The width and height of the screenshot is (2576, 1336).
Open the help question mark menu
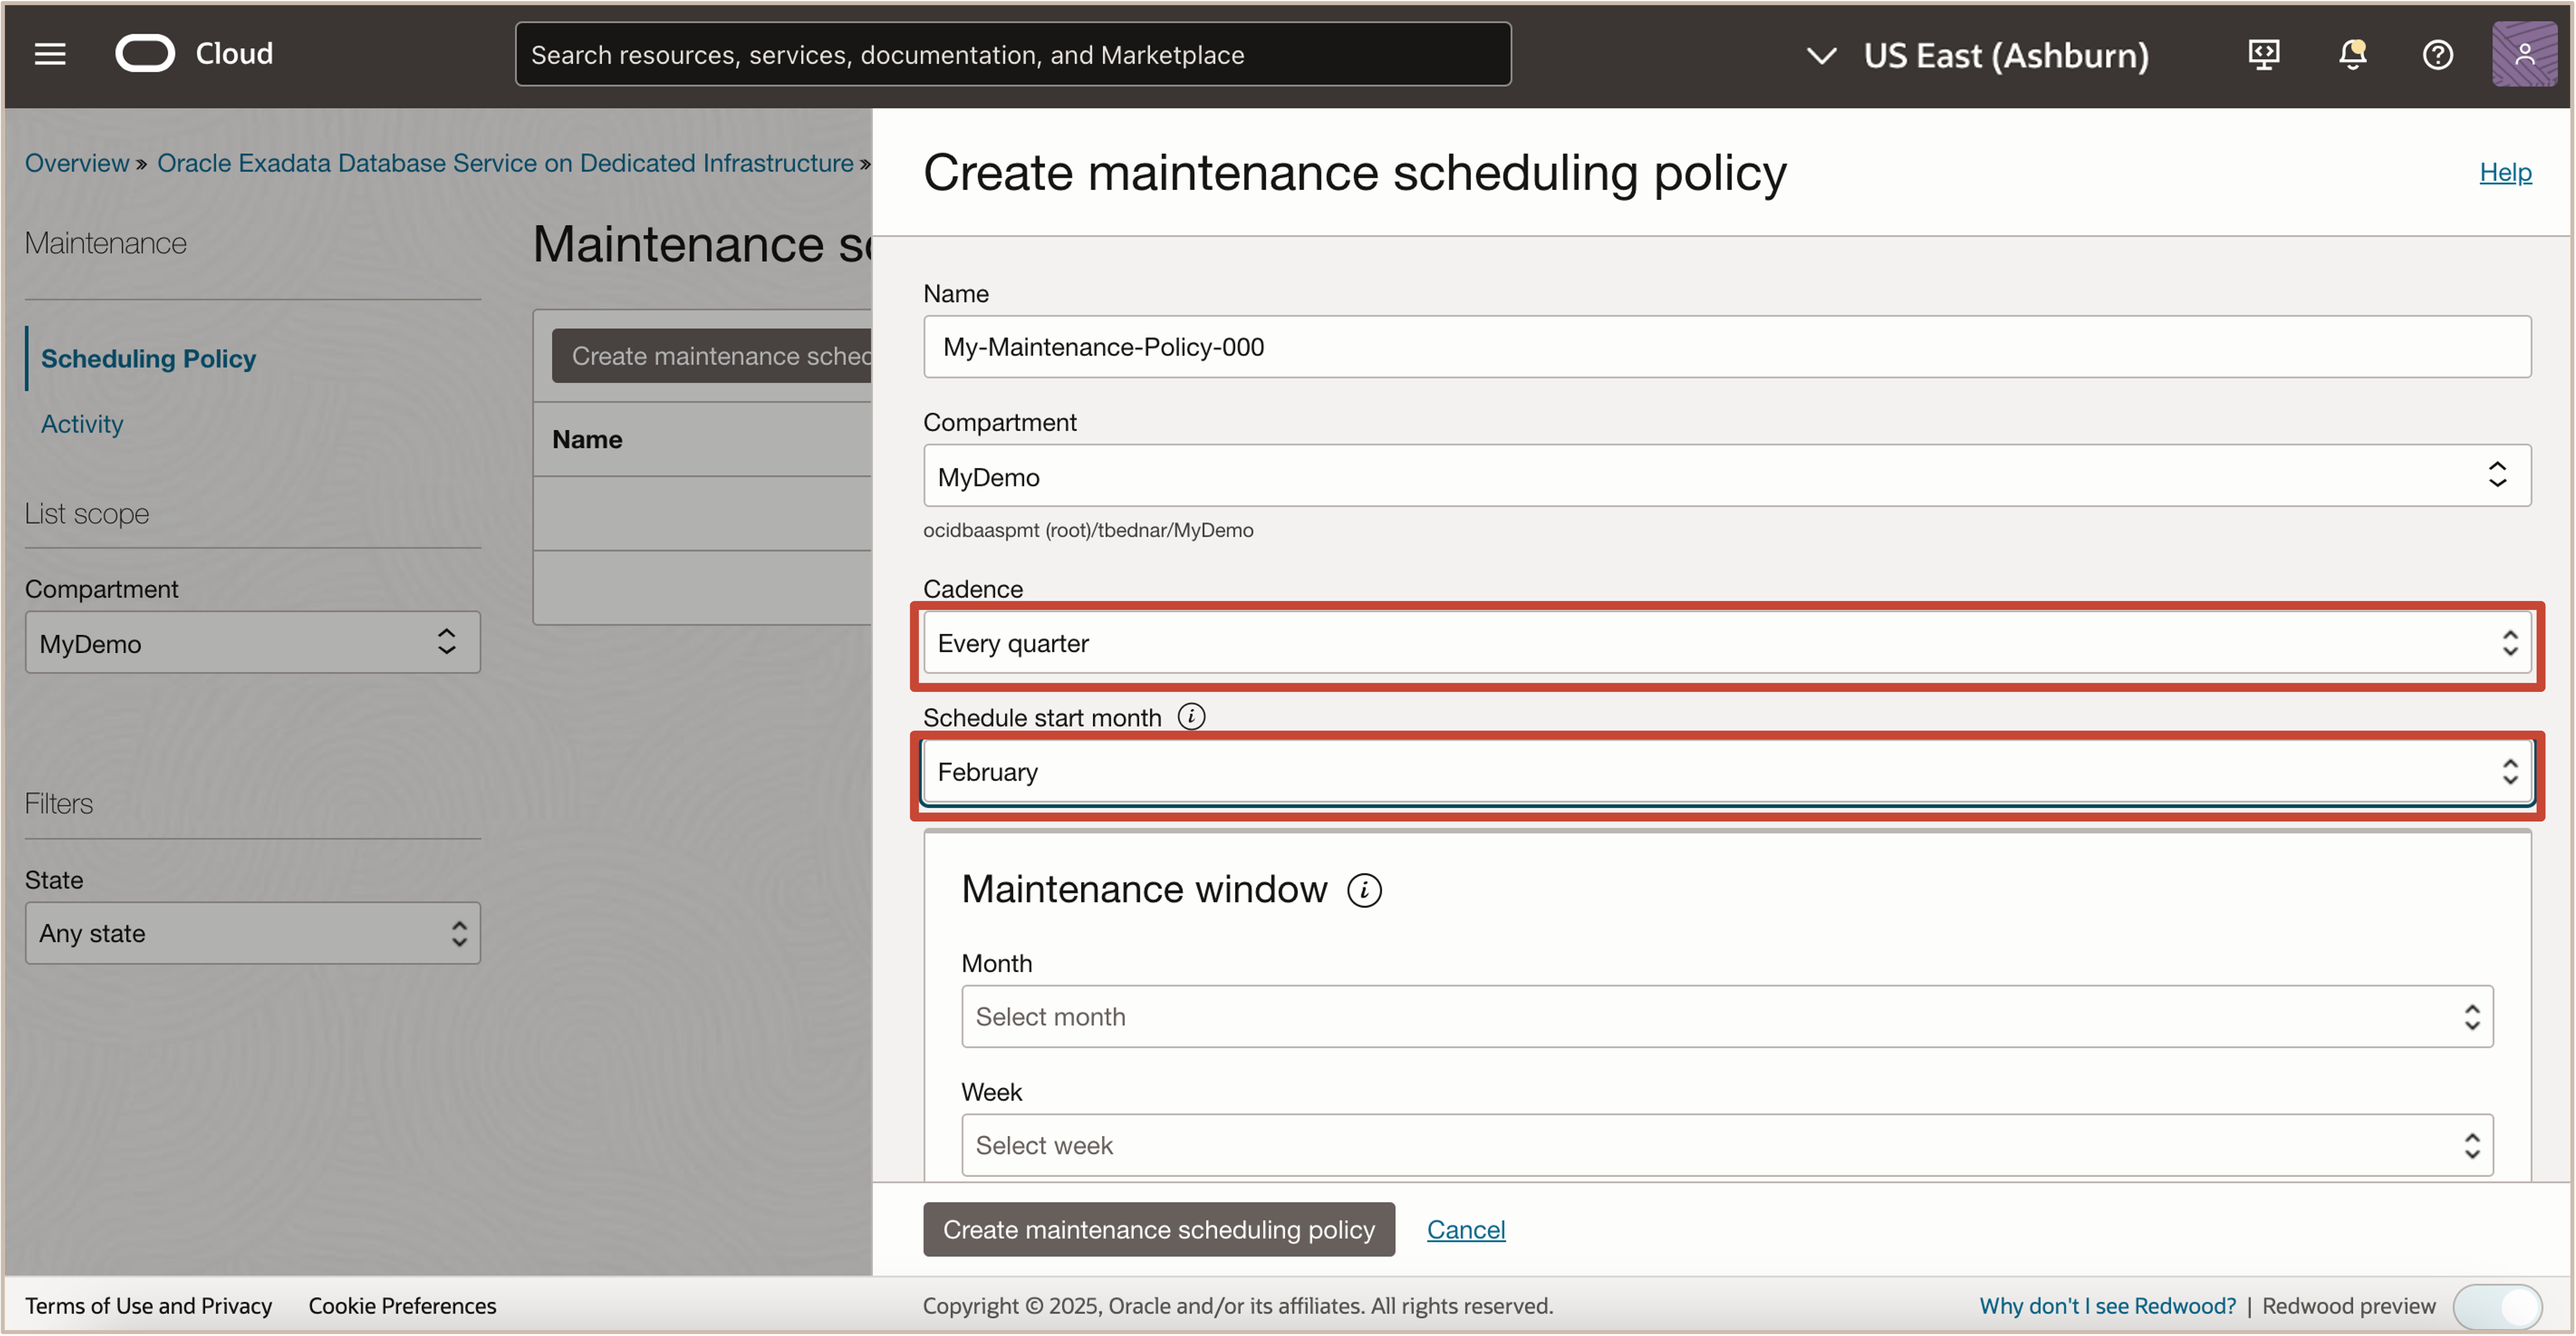coord(2437,55)
